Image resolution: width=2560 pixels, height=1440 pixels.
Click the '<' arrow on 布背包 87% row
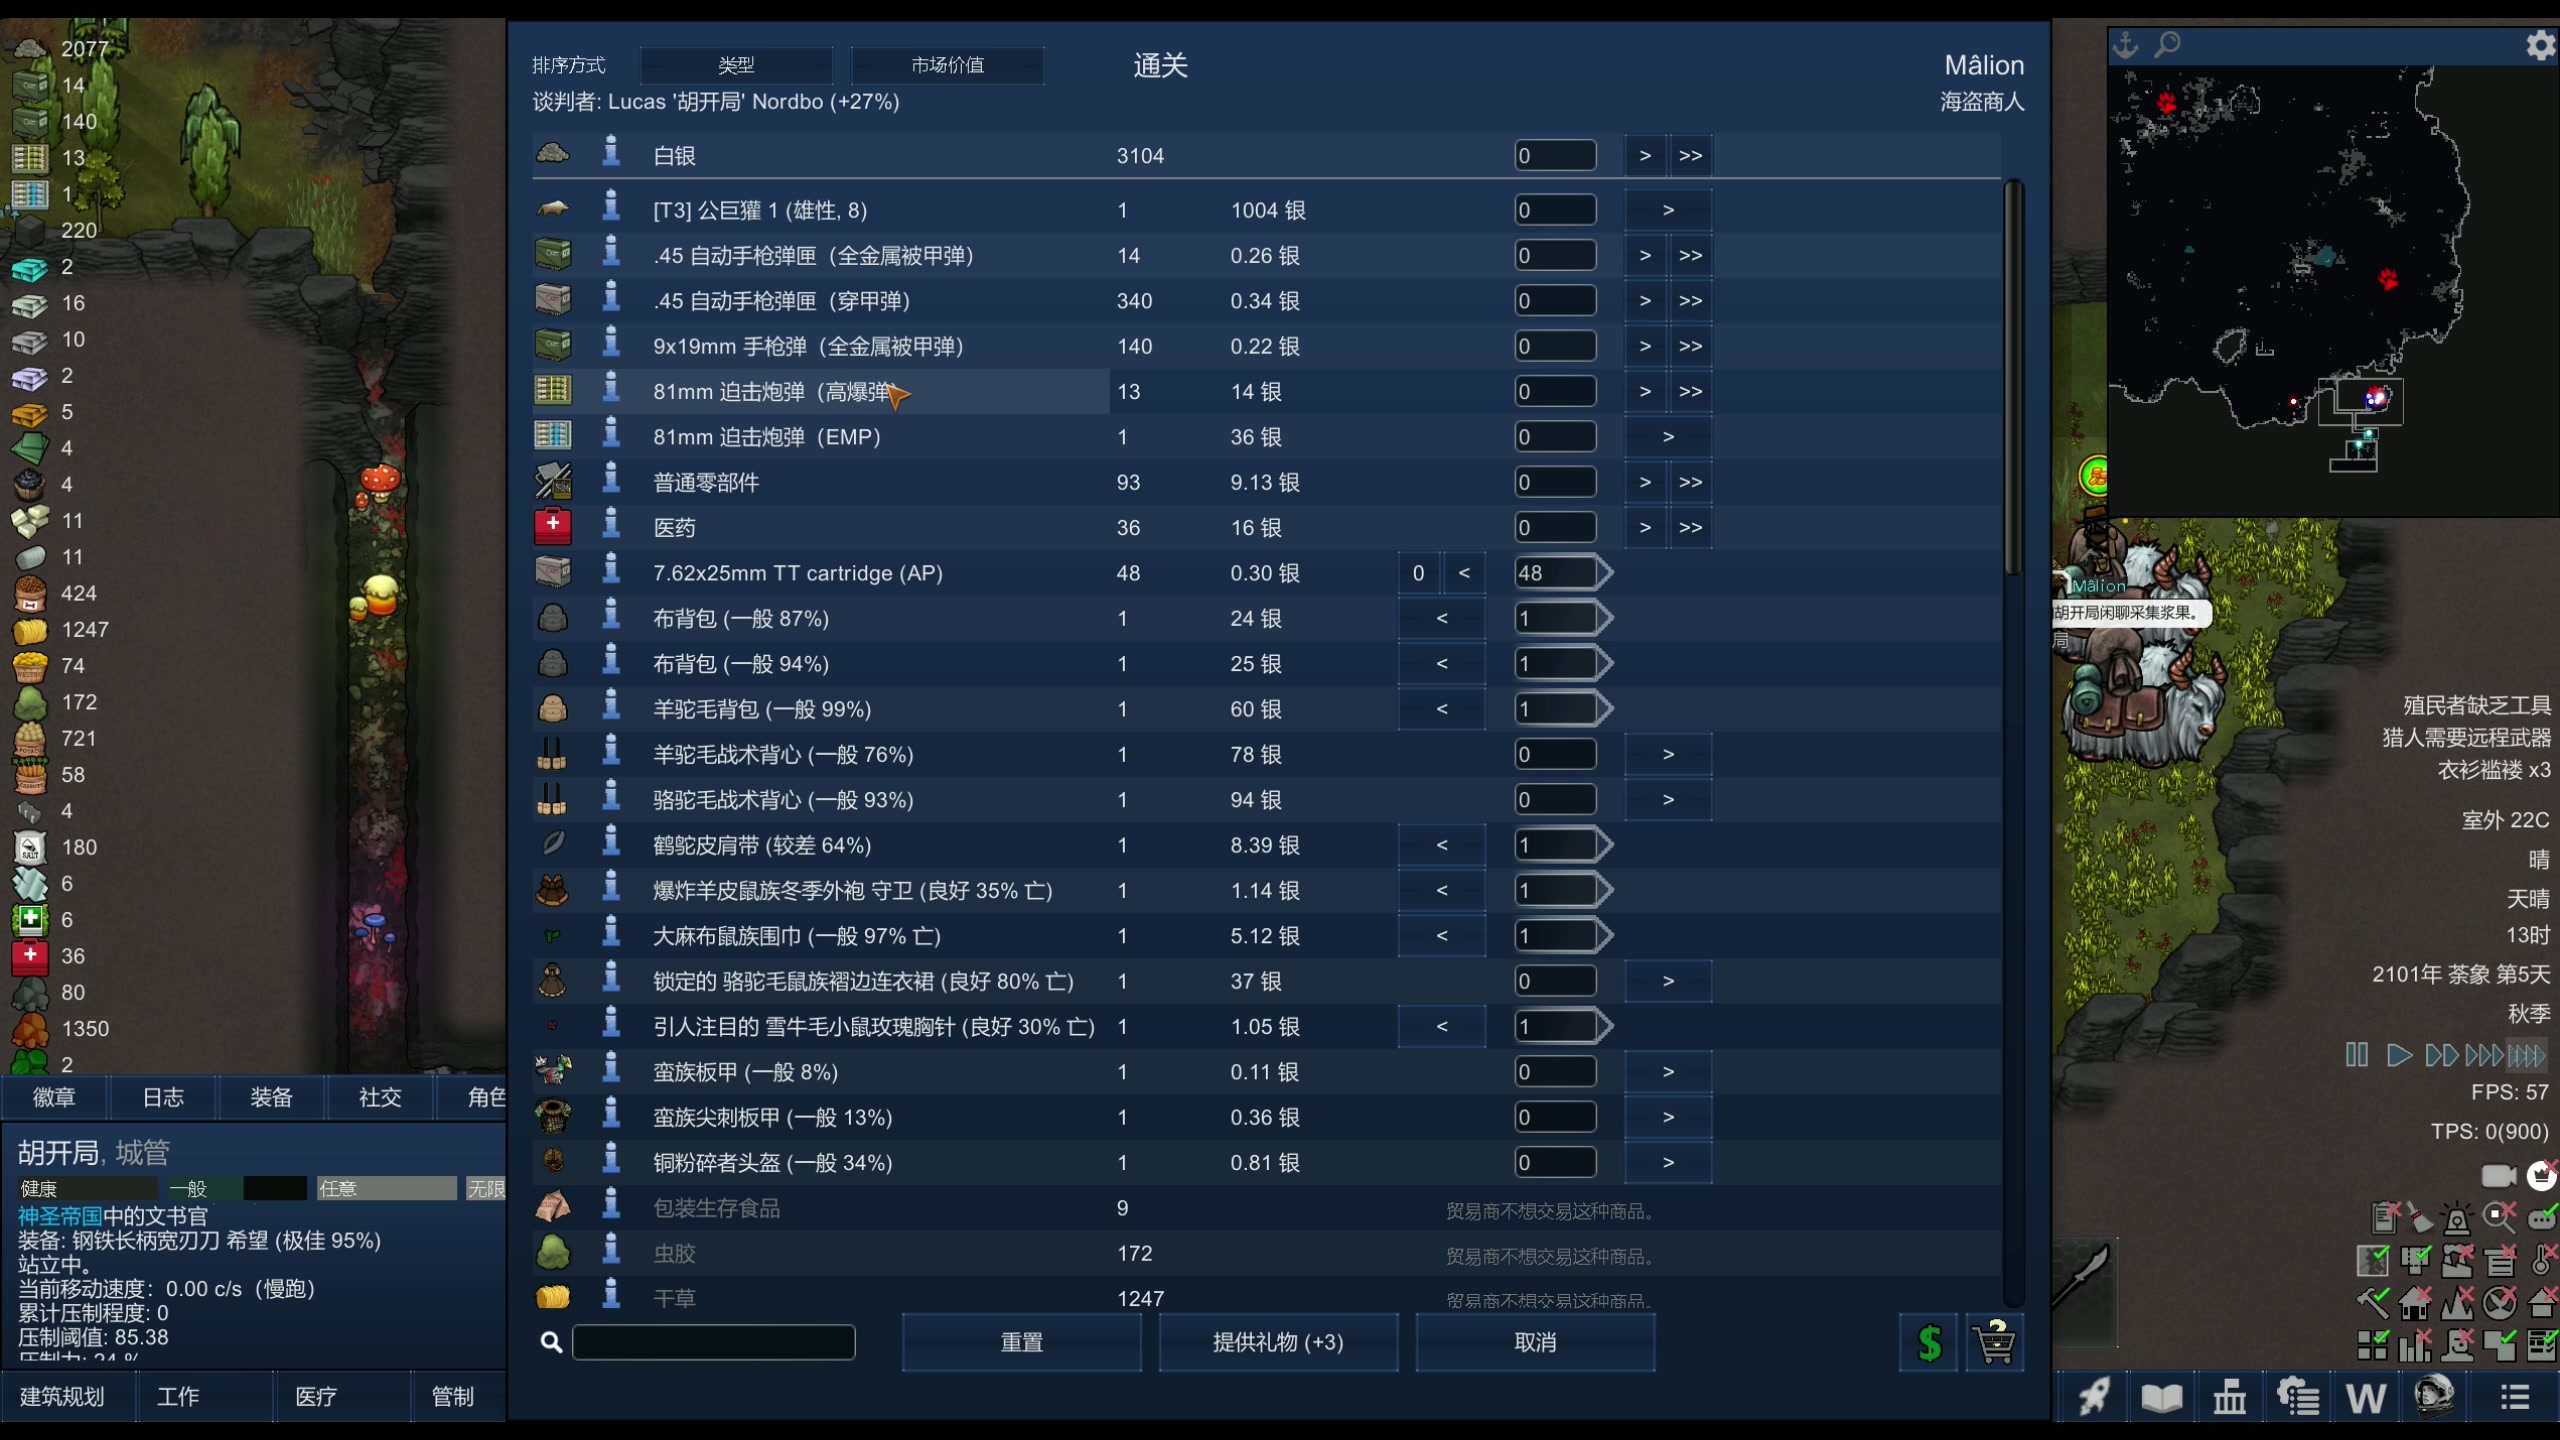[1441, 618]
